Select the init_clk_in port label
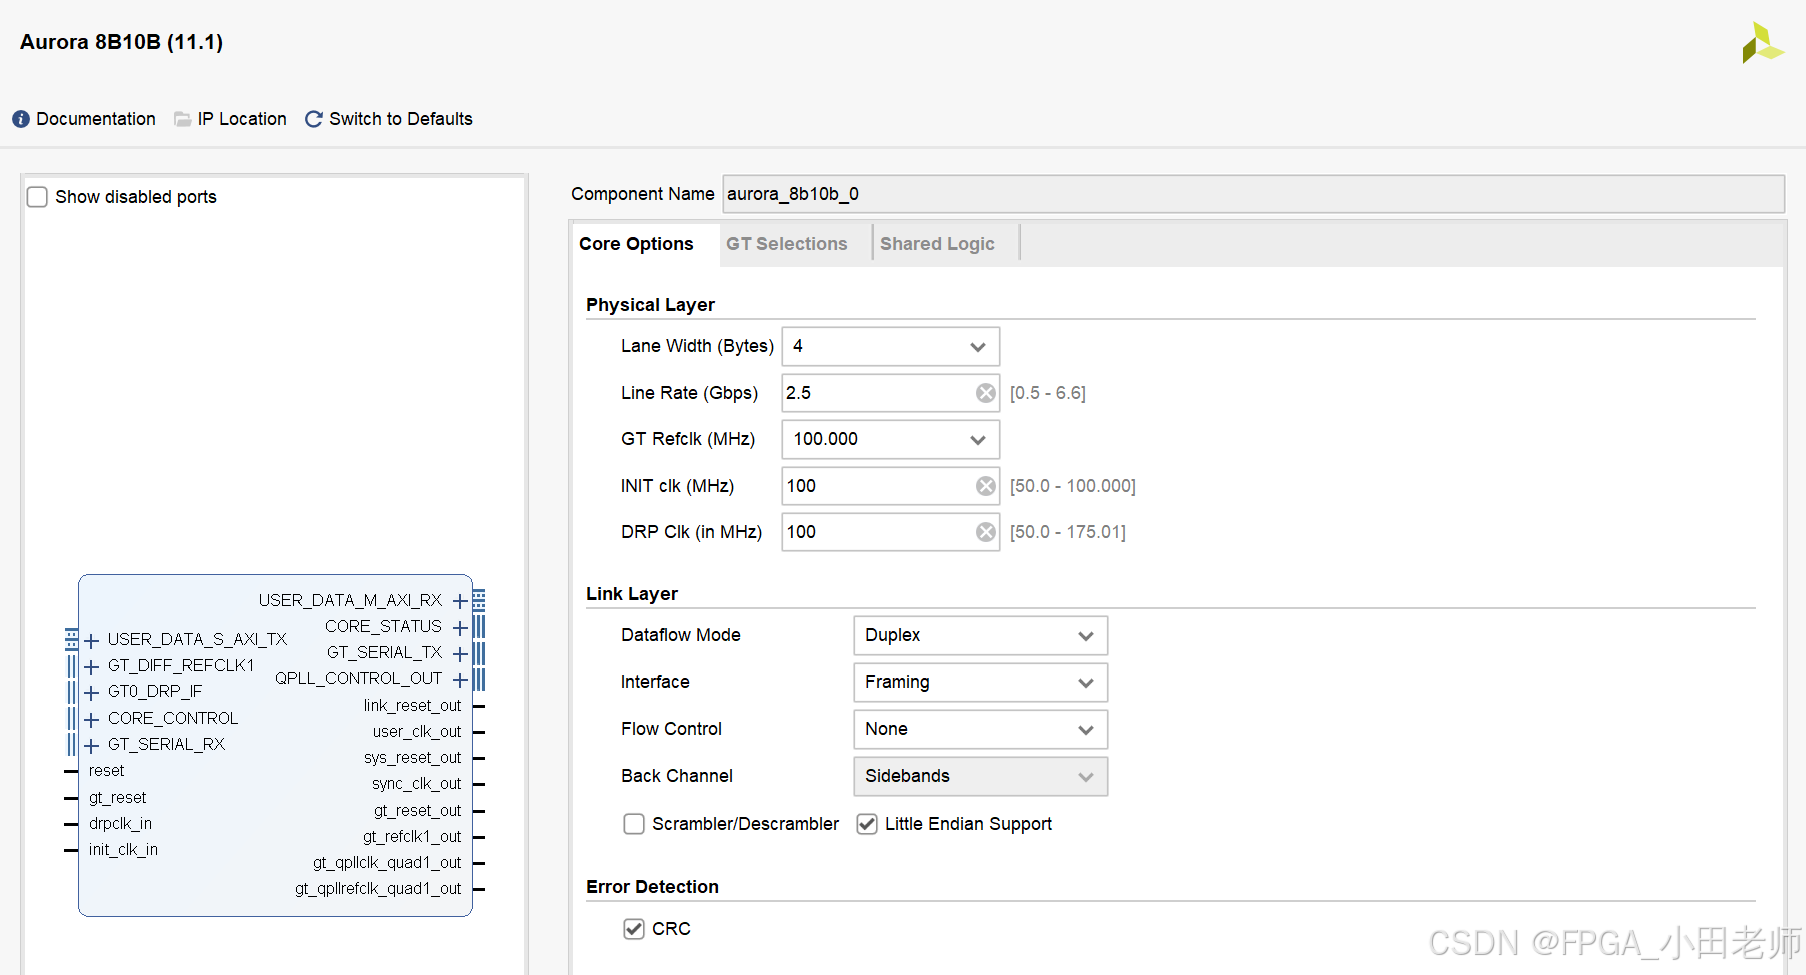Image resolution: width=1806 pixels, height=975 pixels. pyautogui.click(x=123, y=850)
